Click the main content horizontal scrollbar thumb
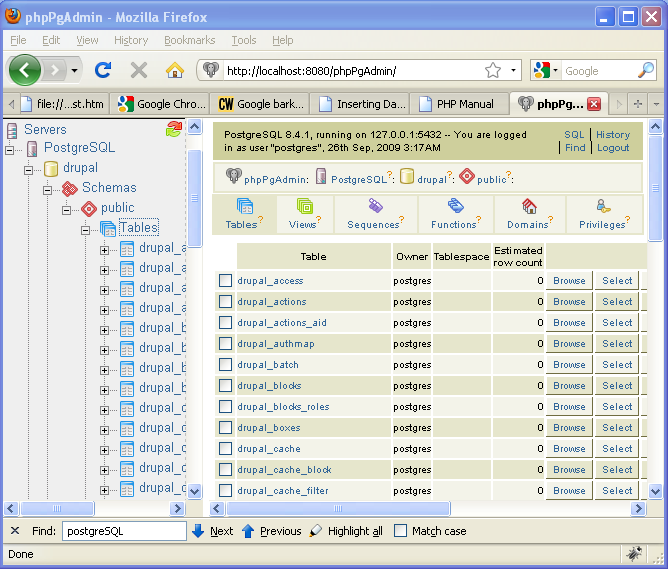Image resolution: width=668 pixels, height=569 pixels. coord(338,508)
